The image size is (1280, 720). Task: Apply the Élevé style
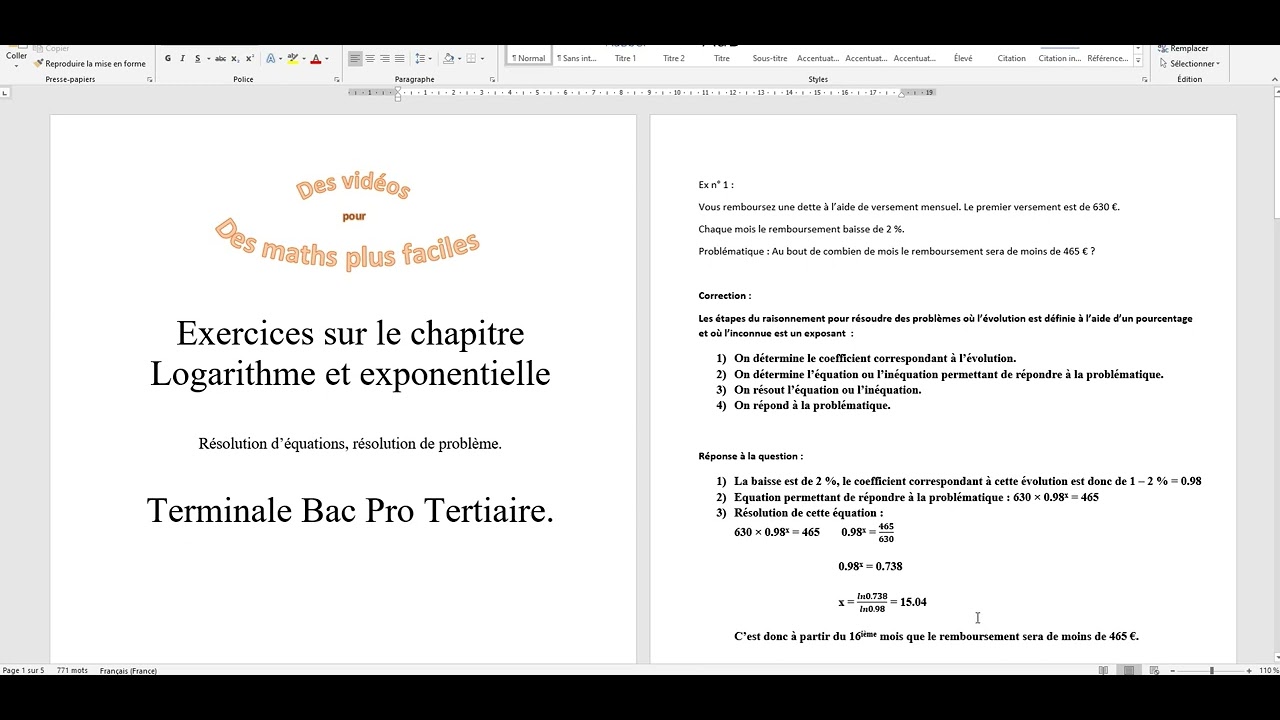[x=963, y=58]
